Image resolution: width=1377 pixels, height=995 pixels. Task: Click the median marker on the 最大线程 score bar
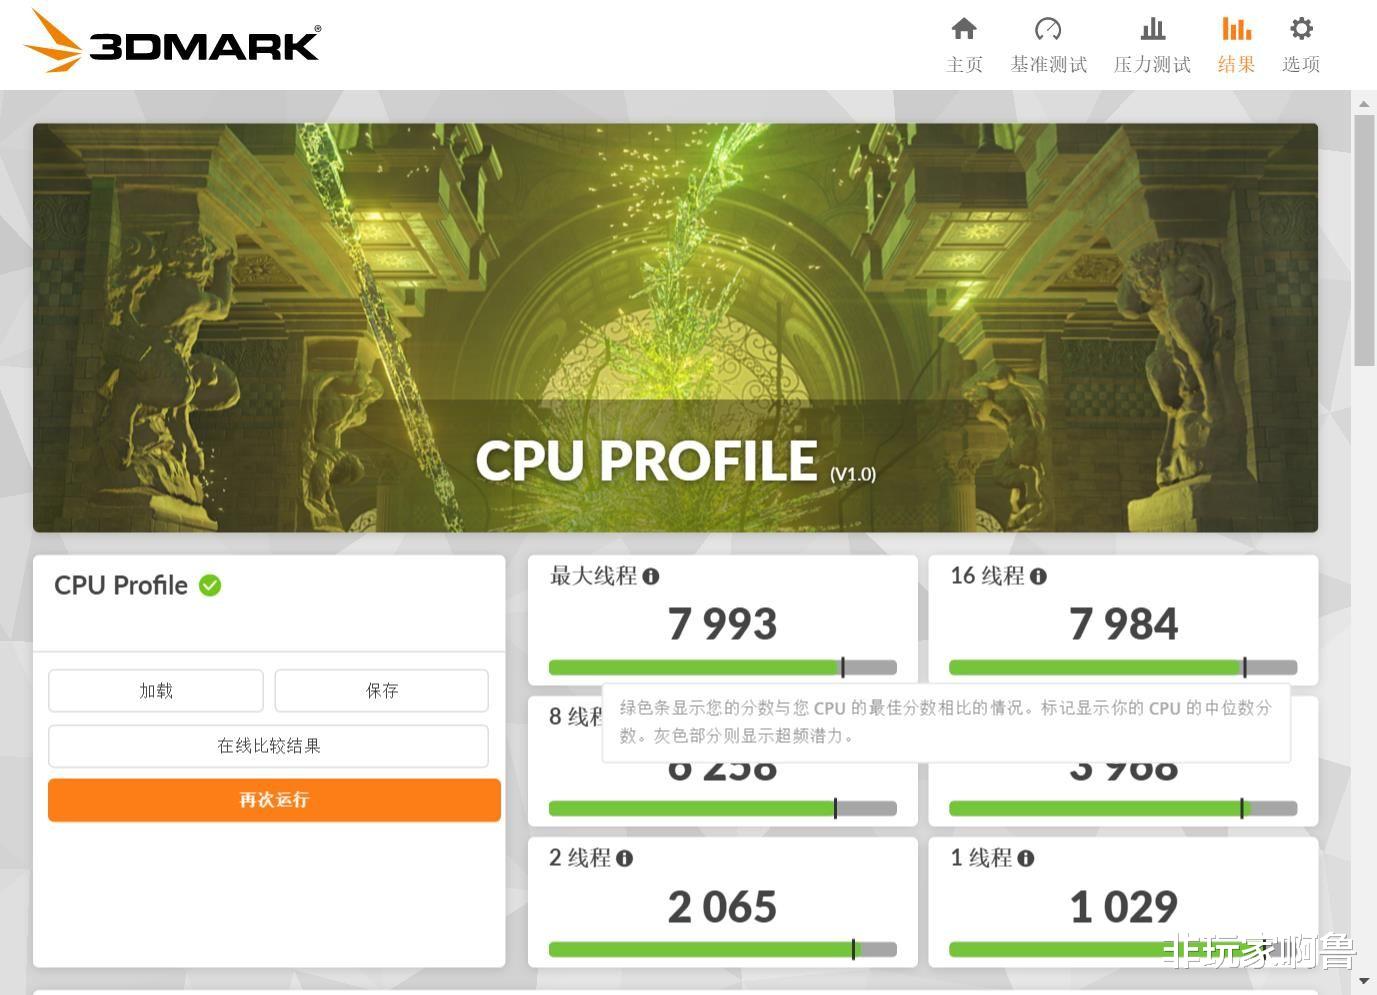pyautogui.click(x=843, y=667)
